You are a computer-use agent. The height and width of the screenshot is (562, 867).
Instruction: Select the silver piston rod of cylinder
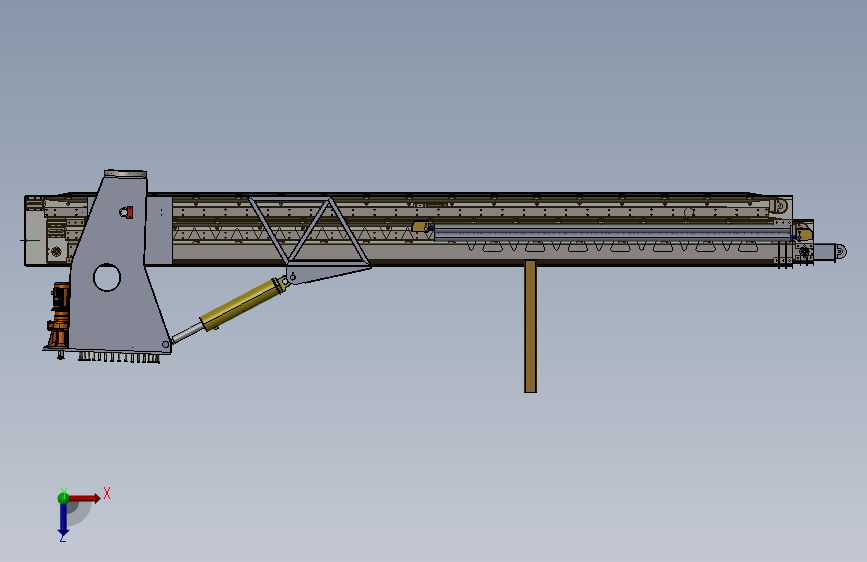click(x=187, y=332)
